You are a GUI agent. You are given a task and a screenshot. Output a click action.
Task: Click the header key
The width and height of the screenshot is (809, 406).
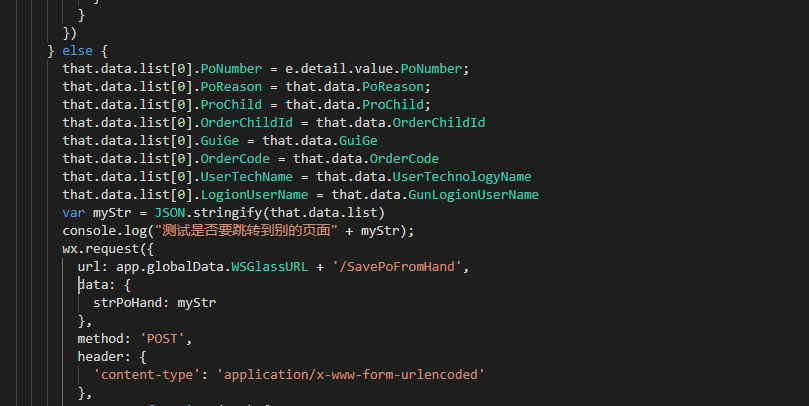tap(102, 356)
